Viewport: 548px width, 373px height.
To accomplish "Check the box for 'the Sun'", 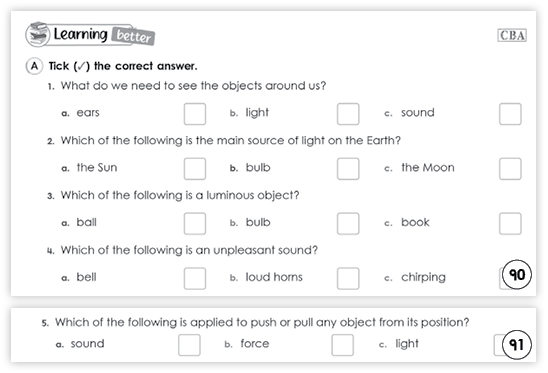I will pyautogui.click(x=195, y=169).
